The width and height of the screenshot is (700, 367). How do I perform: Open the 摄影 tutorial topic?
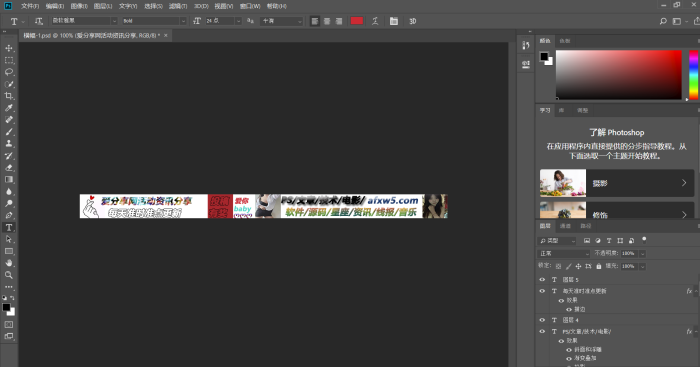click(617, 183)
